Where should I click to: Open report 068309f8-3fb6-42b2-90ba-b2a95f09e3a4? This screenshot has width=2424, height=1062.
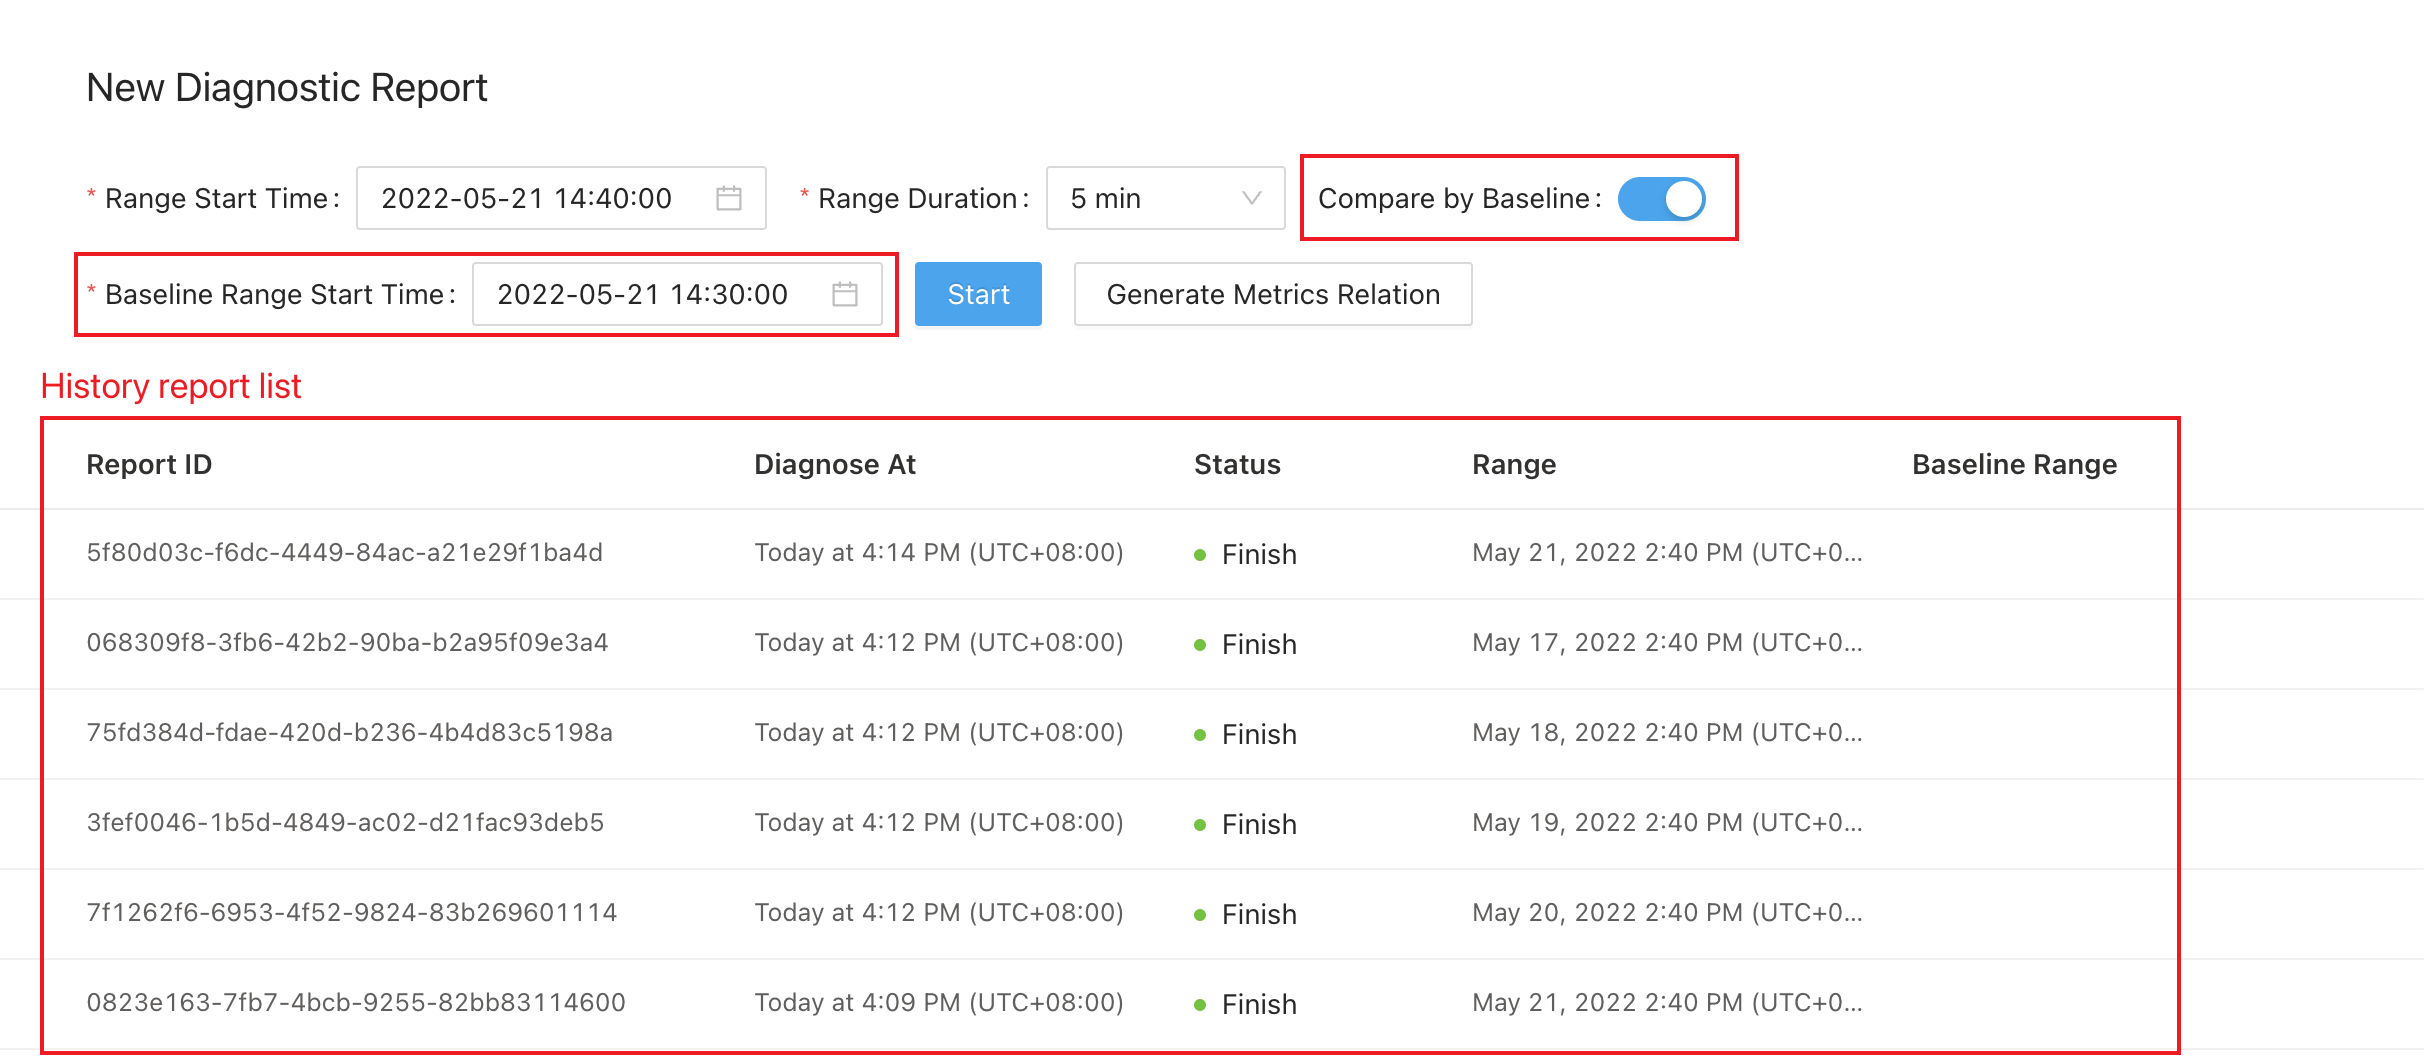tap(347, 643)
